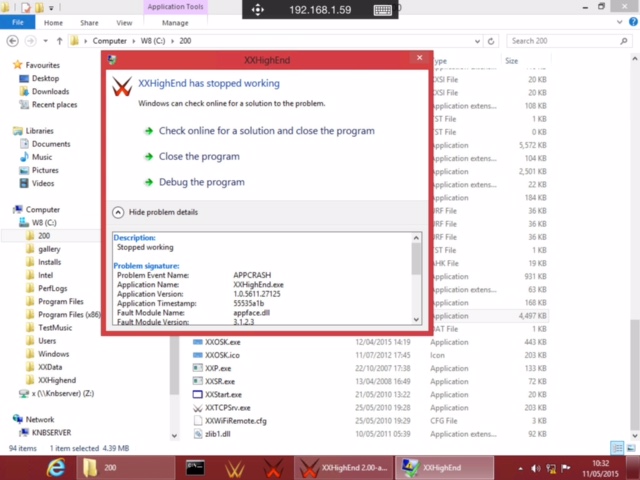Open Explorer help icon
Image resolution: width=640 pixels, height=480 pixels.
click(x=633, y=22)
